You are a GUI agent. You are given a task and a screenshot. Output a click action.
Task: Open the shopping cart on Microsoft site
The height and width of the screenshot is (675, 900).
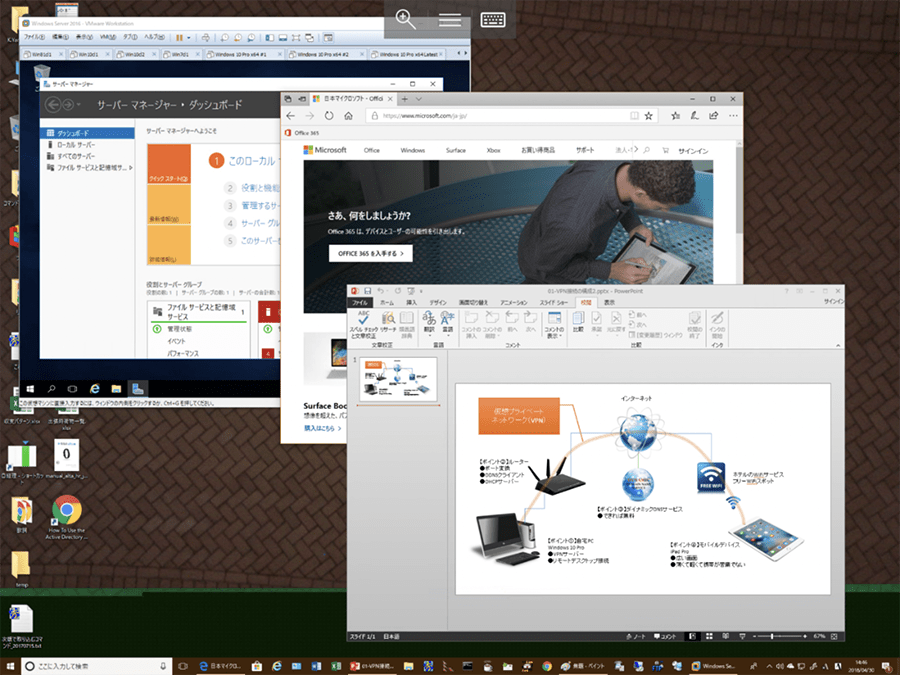click(x=662, y=150)
